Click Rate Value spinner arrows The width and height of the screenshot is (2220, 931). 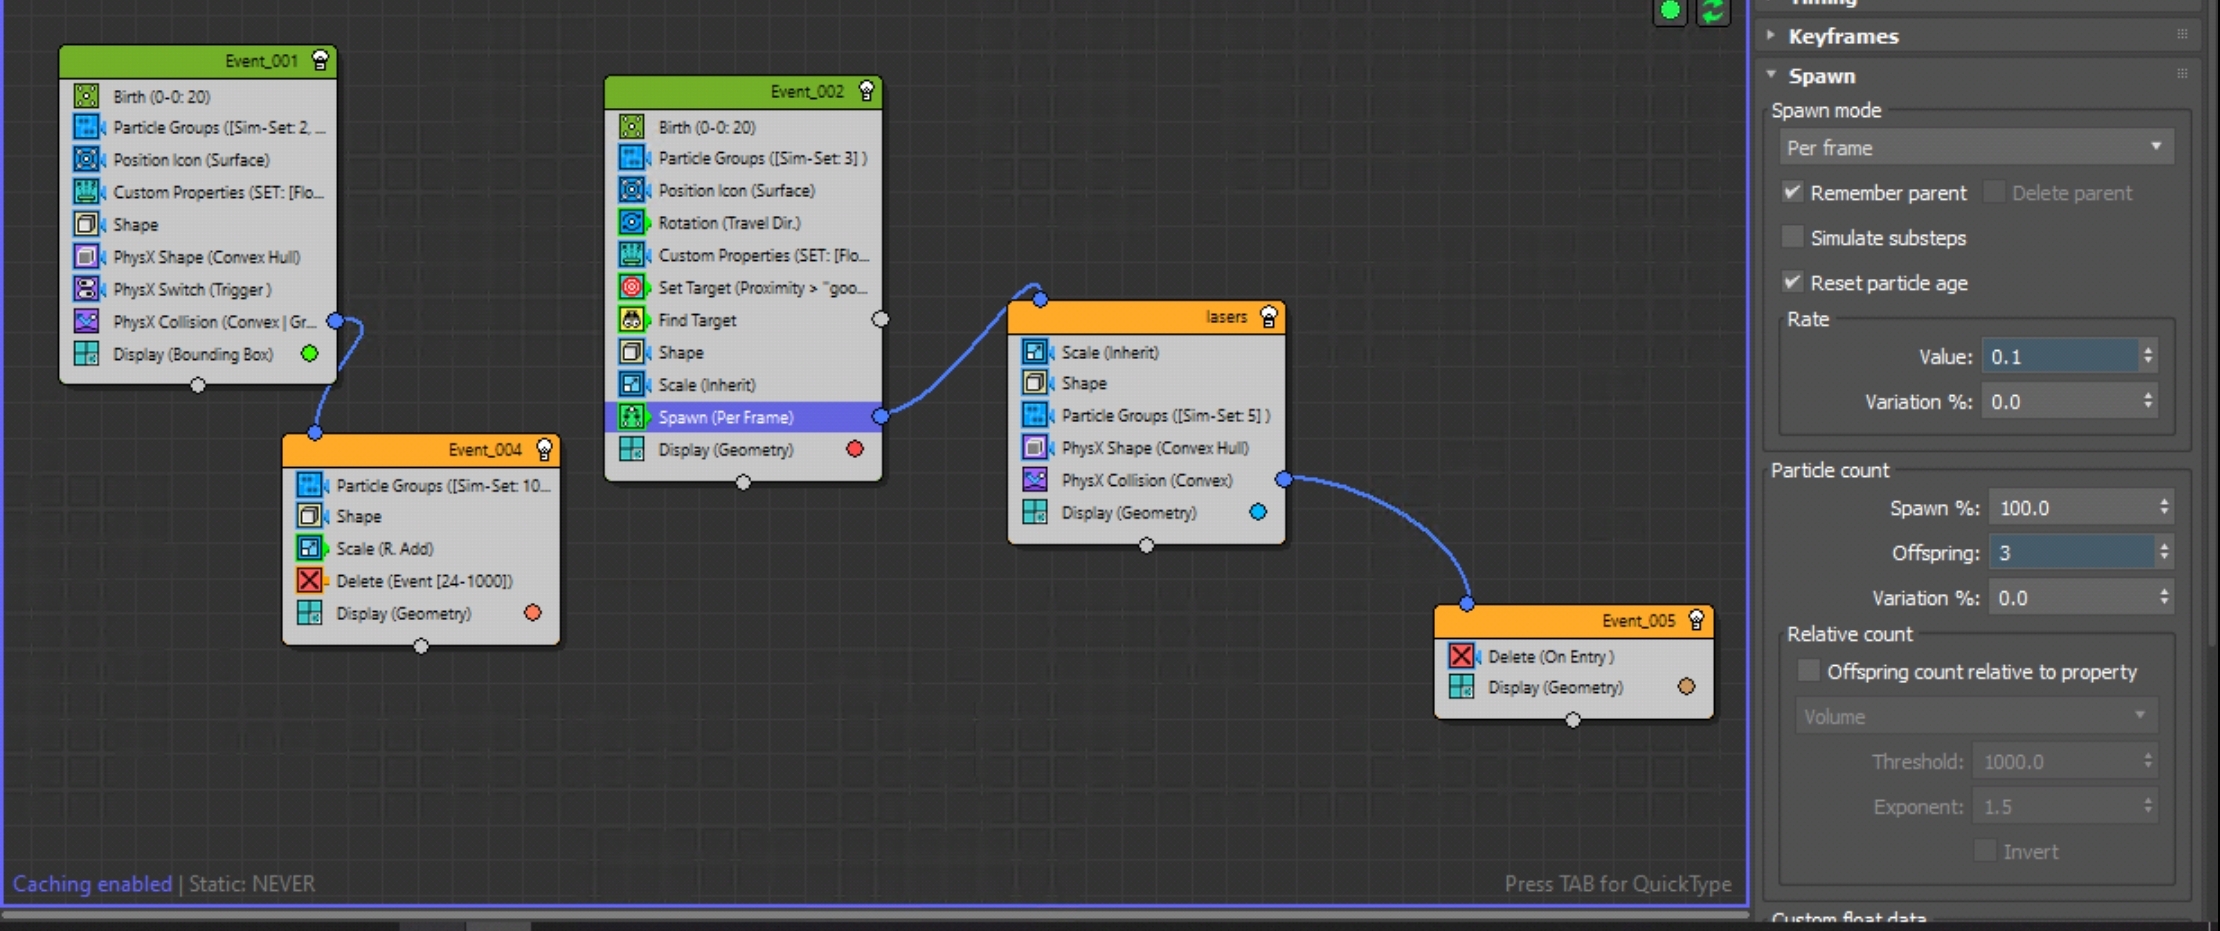[x=2148, y=356]
